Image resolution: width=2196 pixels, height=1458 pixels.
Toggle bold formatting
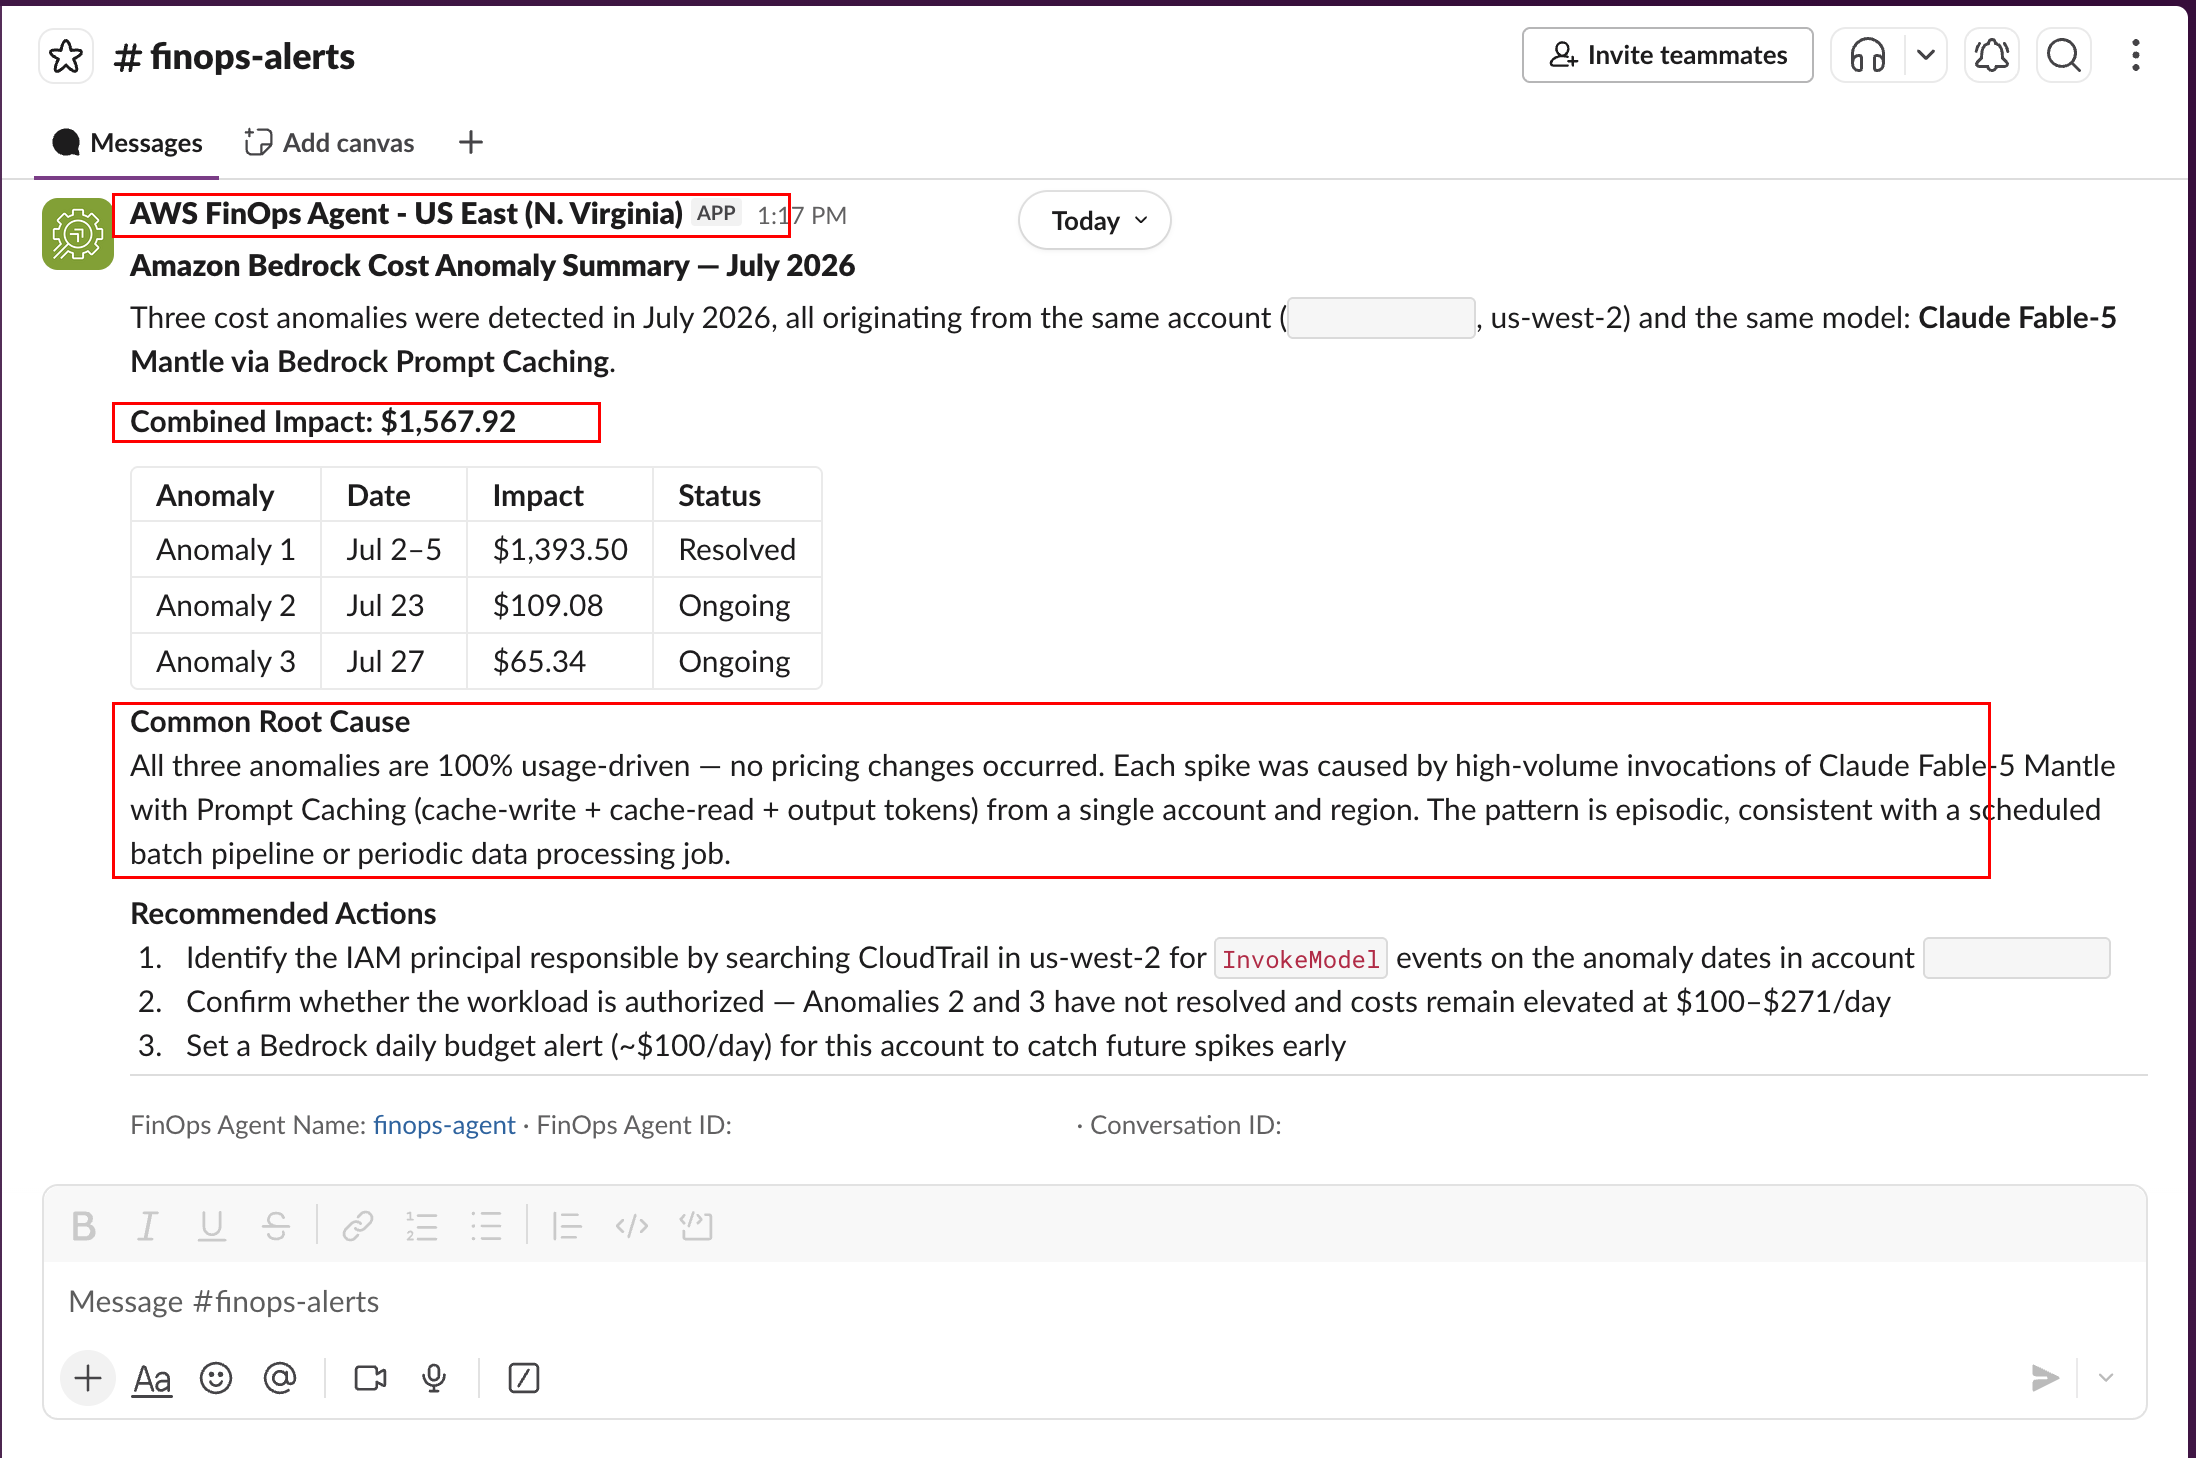[x=84, y=1225]
